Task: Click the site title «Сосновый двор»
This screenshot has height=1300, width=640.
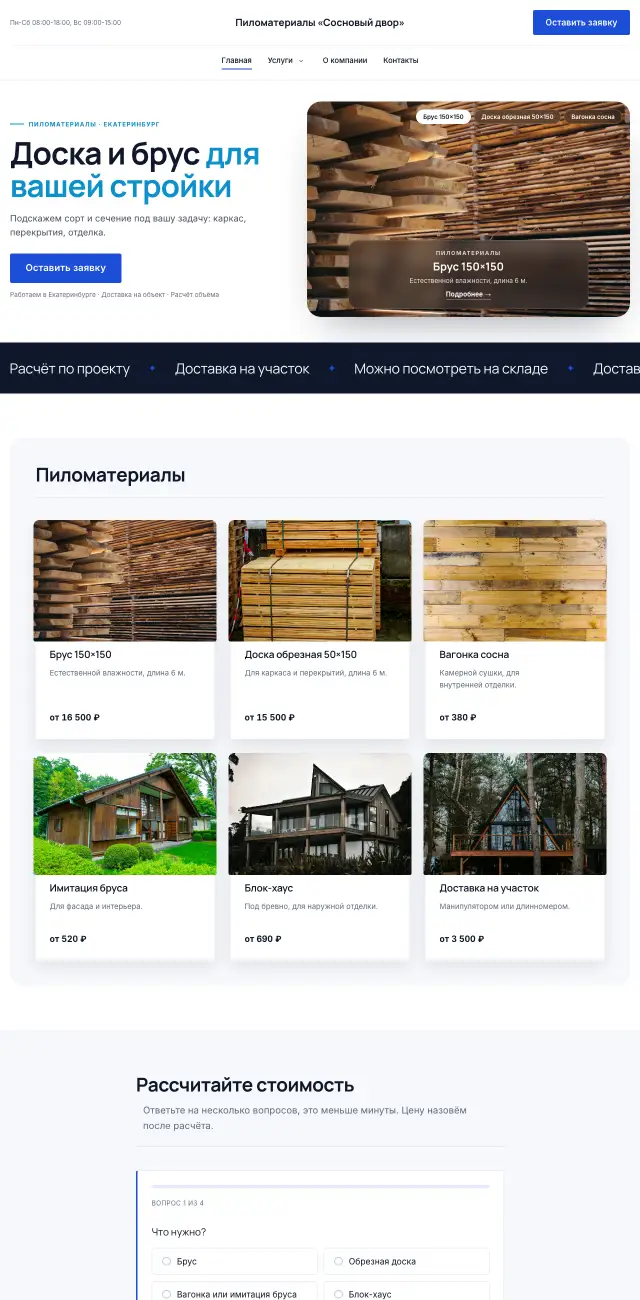Action: pyautogui.click(x=320, y=22)
